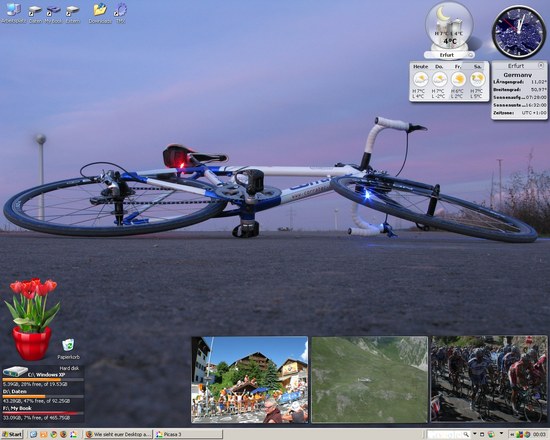Click the magnifier icon in taskbar search
This screenshot has height=440, width=550.
click(x=467, y=434)
